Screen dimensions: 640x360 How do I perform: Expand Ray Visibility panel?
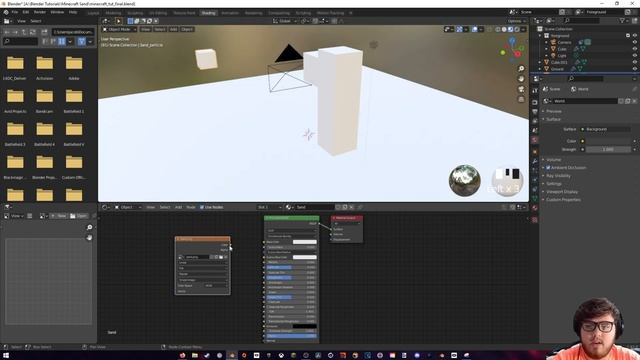pos(558,176)
